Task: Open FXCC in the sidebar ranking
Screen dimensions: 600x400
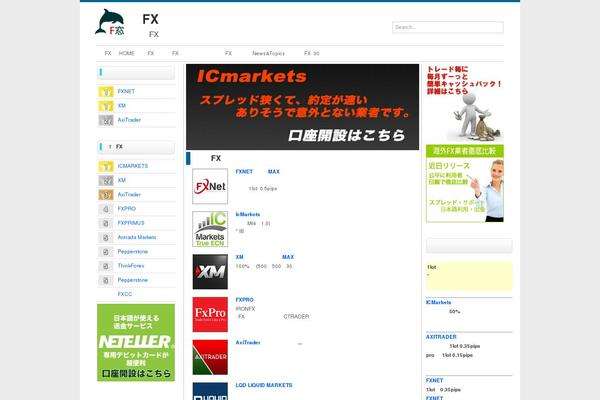Action: pyautogui.click(x=124, y=294)
